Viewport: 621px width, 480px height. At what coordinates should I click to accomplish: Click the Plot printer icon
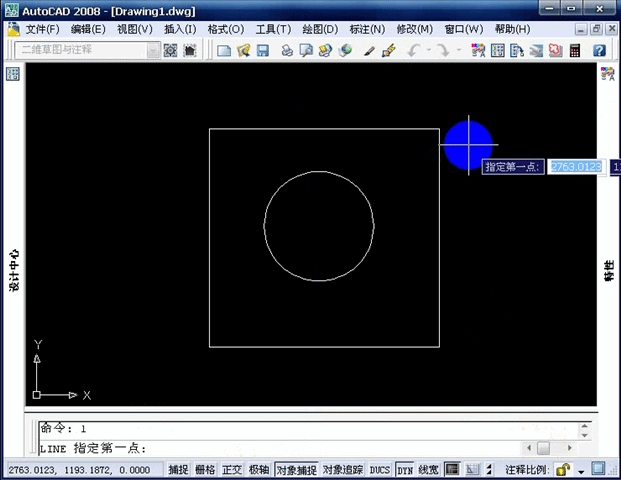[287, 51]
